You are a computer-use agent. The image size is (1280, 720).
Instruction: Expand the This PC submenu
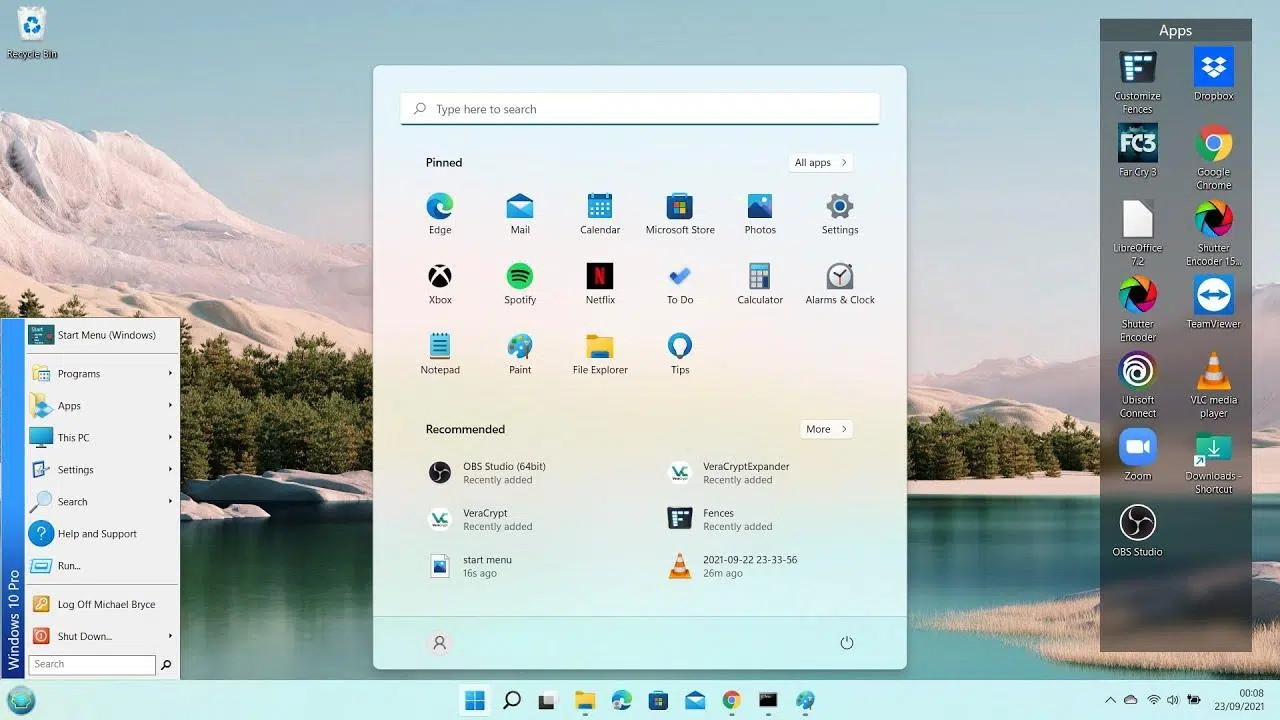tap(102, 438)
